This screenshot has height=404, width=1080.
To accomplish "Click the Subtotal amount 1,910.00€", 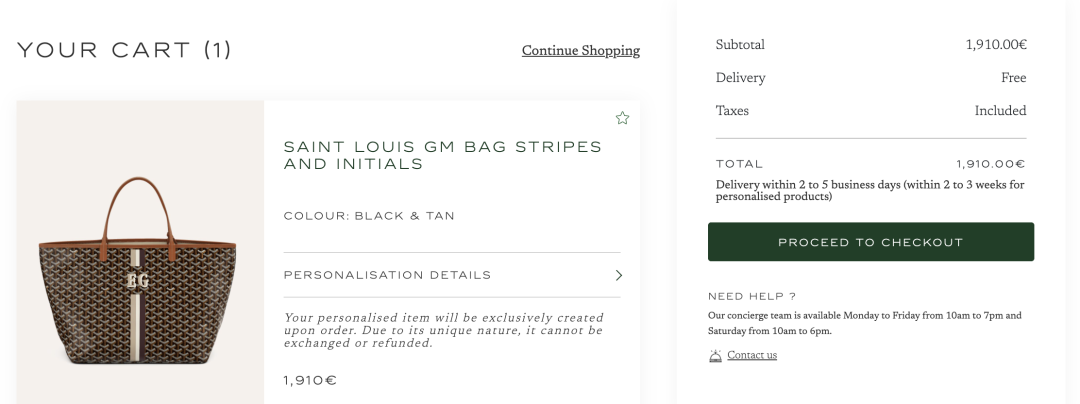I will click(x=996, y=45).
